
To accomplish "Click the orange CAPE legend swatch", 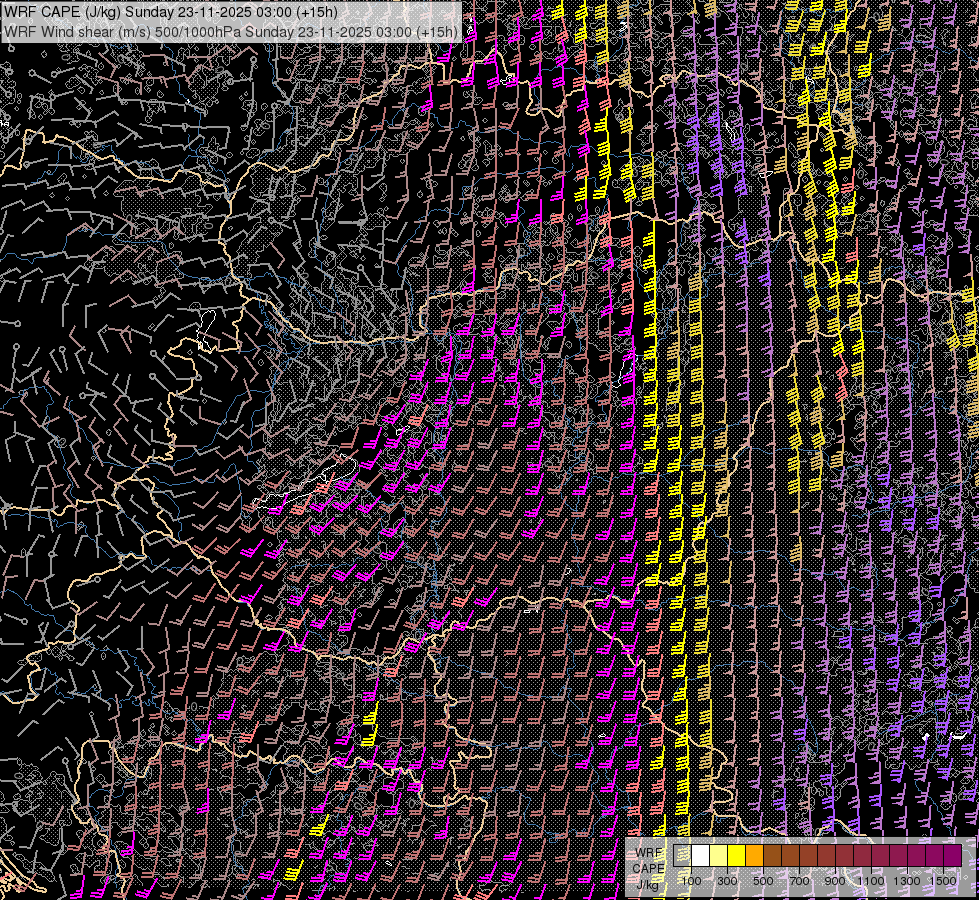I will pos(755,856).
